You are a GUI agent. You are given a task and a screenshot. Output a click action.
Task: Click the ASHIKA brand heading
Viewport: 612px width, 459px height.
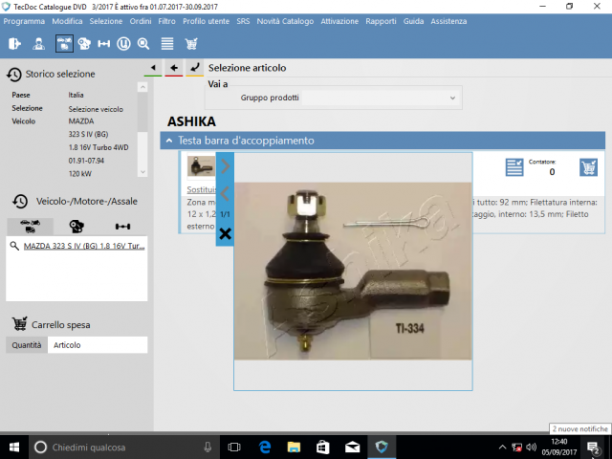click(192, 121)
